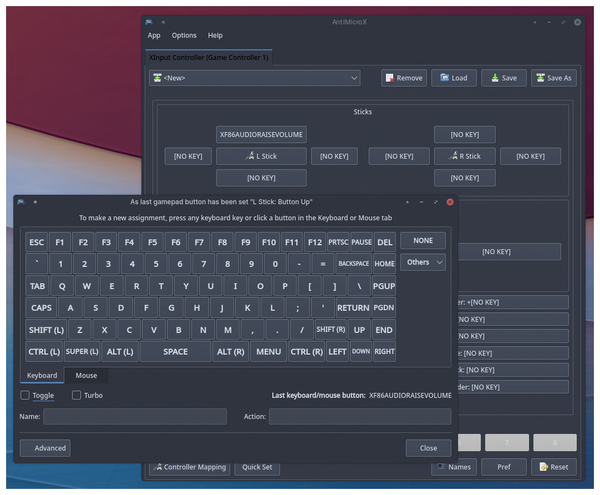This screenshot has height=495, width=600.
Task: Click the assignment dialog's pin icon
Action: [x=35, y=202]
